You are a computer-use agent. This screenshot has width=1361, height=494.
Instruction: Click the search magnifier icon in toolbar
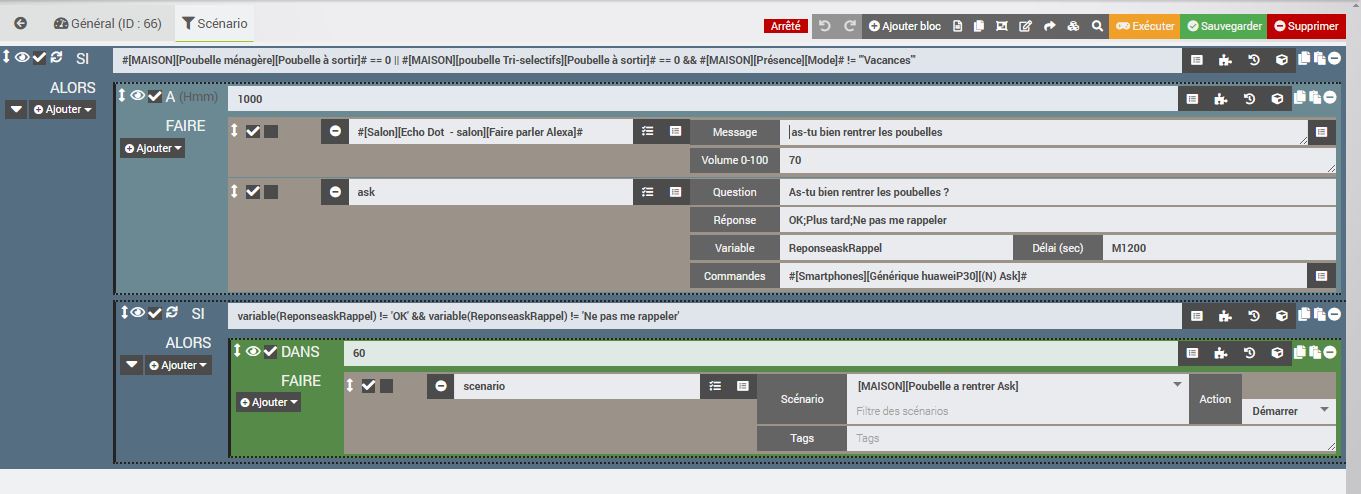tap(1097, 26)
